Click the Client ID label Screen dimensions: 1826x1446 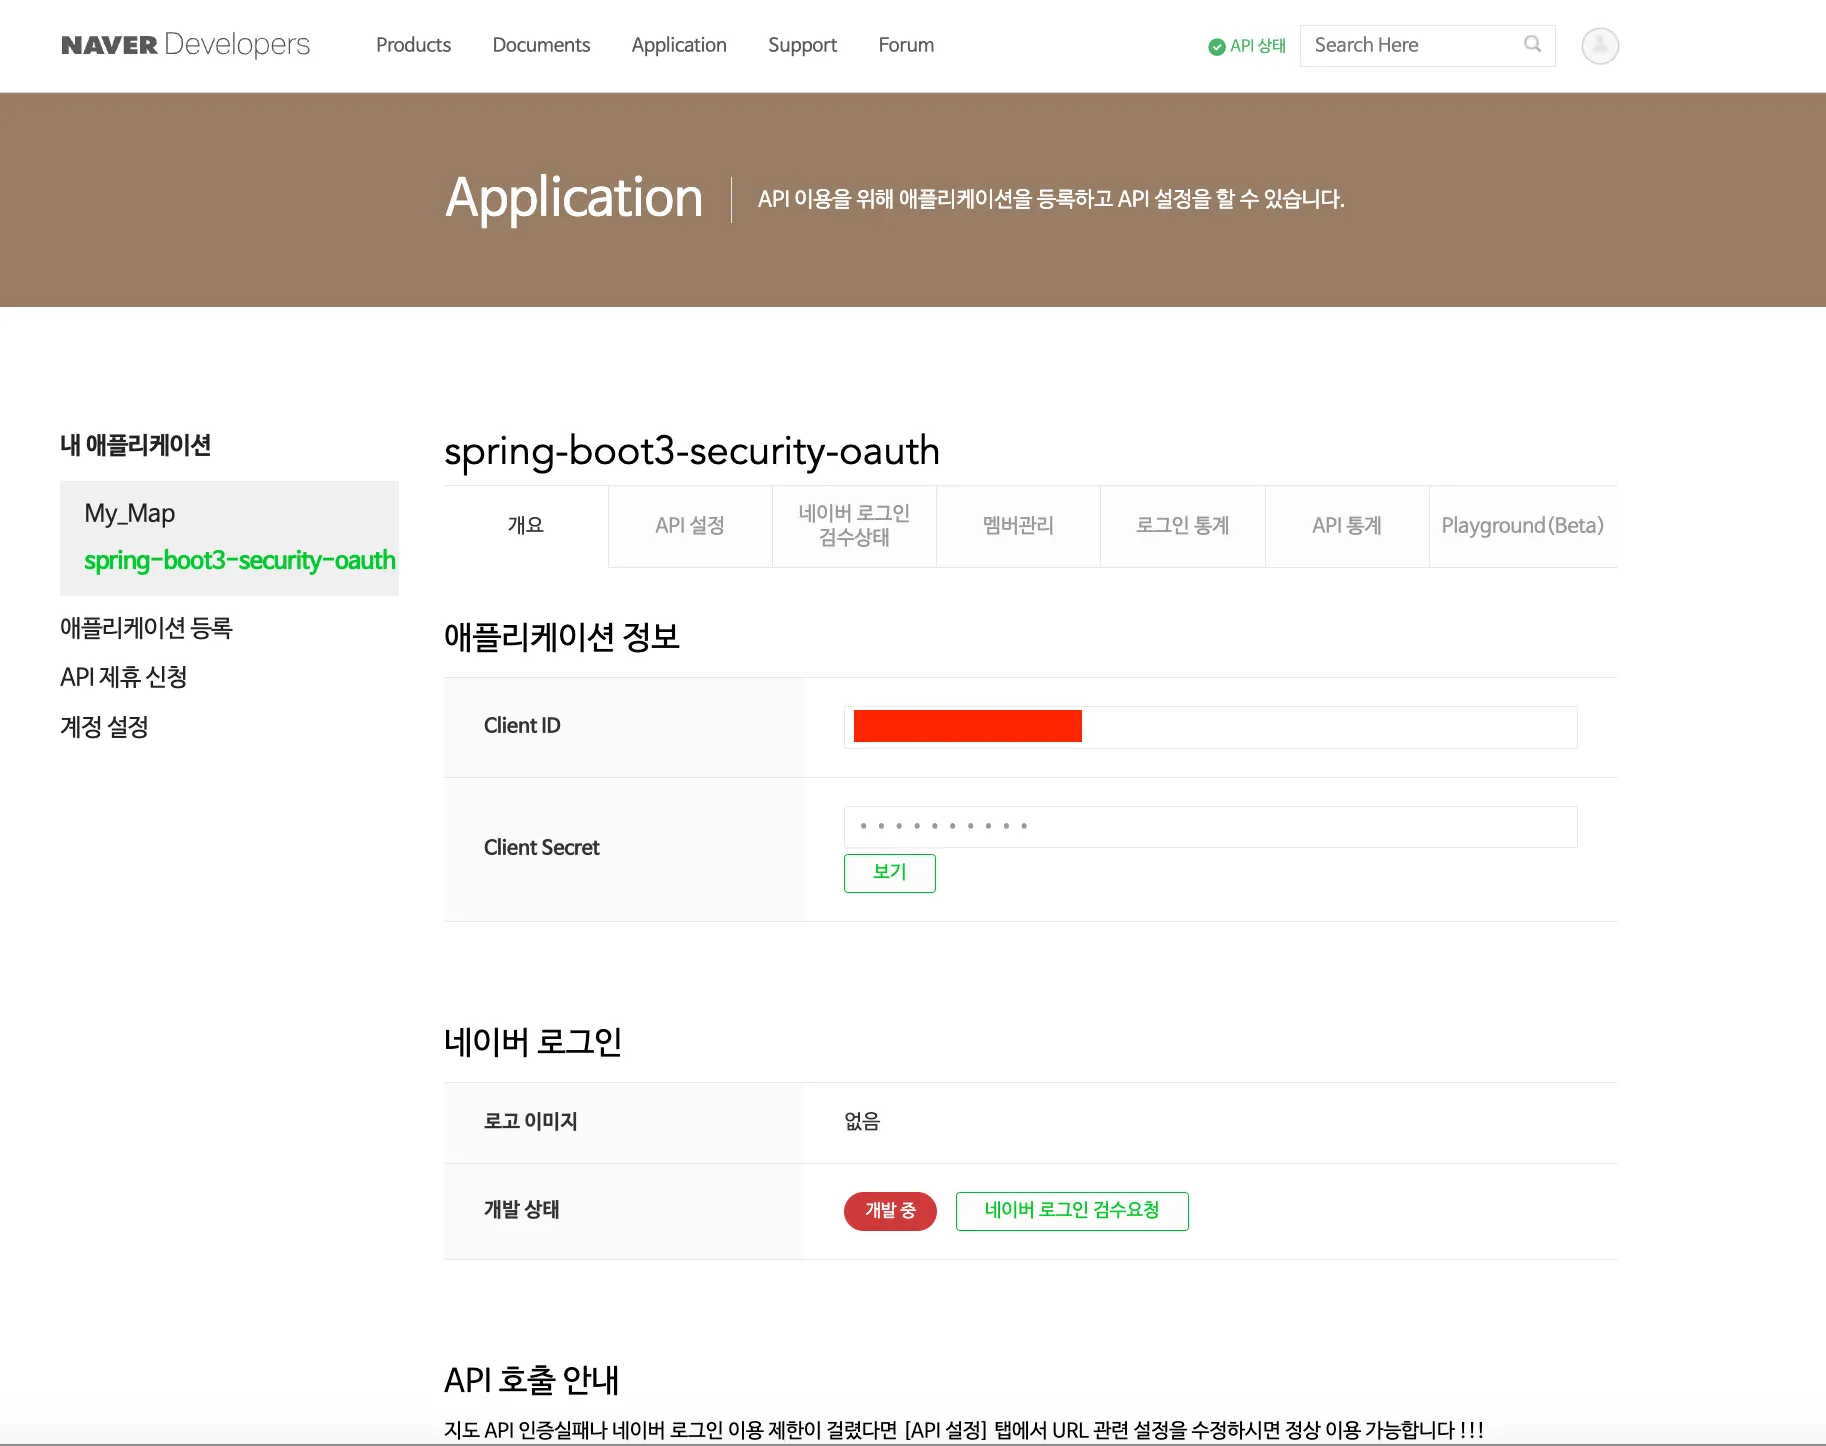point(522,725)
